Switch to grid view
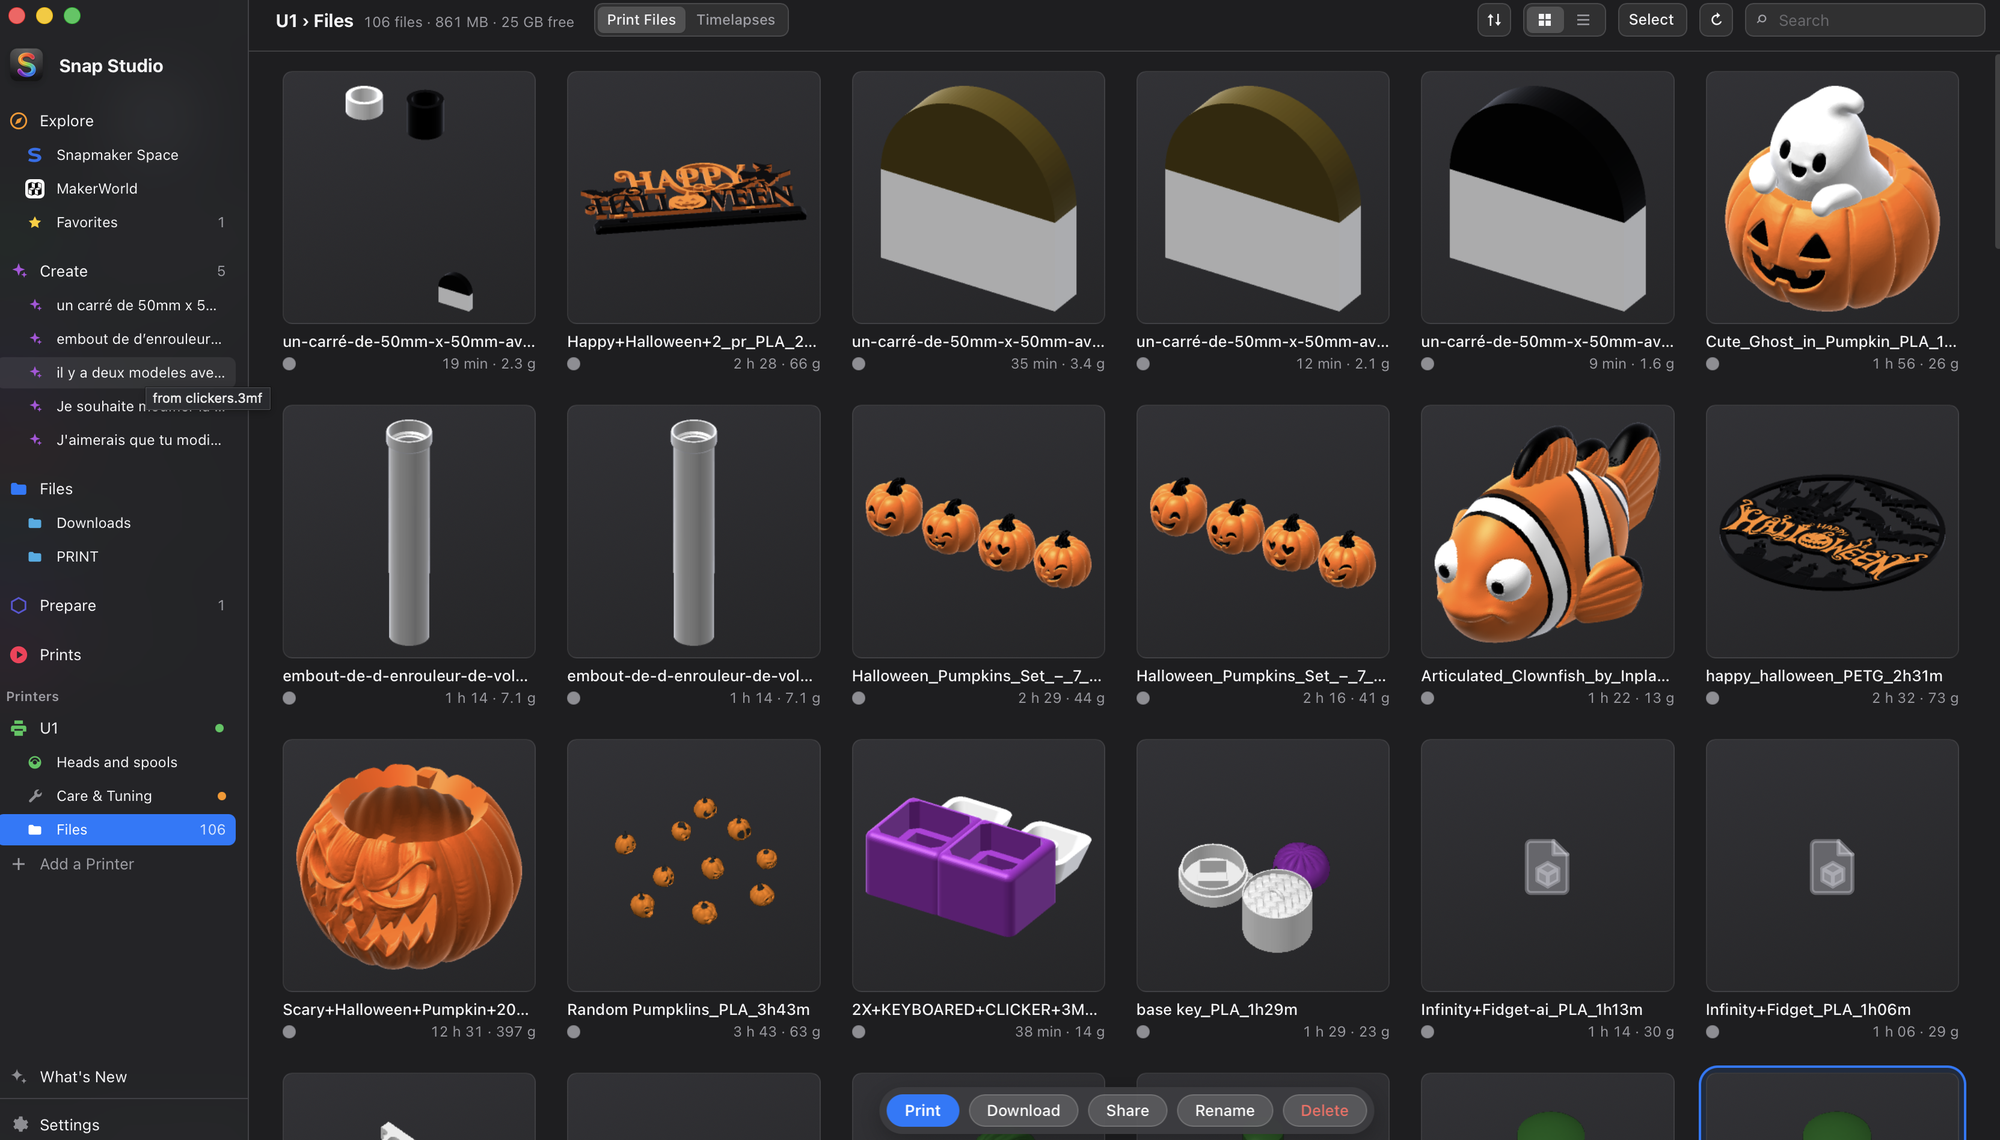The height and width of the screenshot is (1140, 2000). coord(1545,20)
